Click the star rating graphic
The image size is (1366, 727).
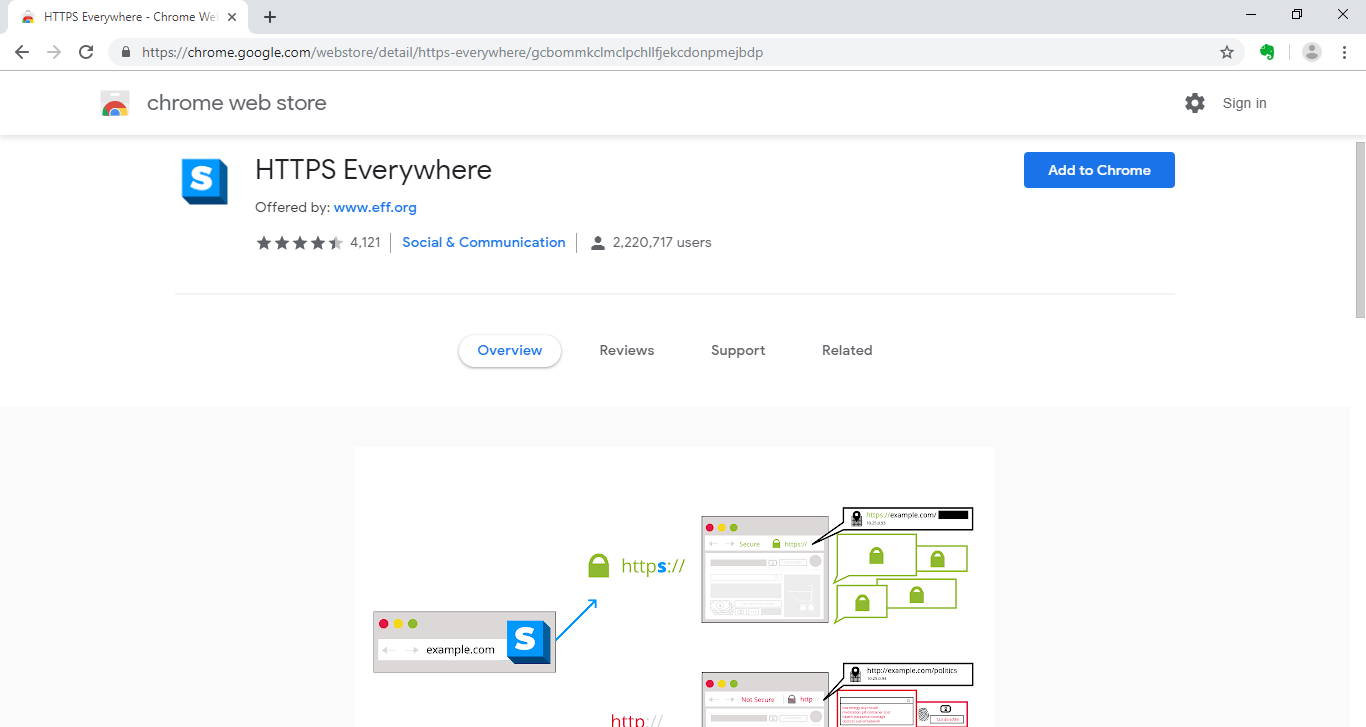[x=300, y=243]
